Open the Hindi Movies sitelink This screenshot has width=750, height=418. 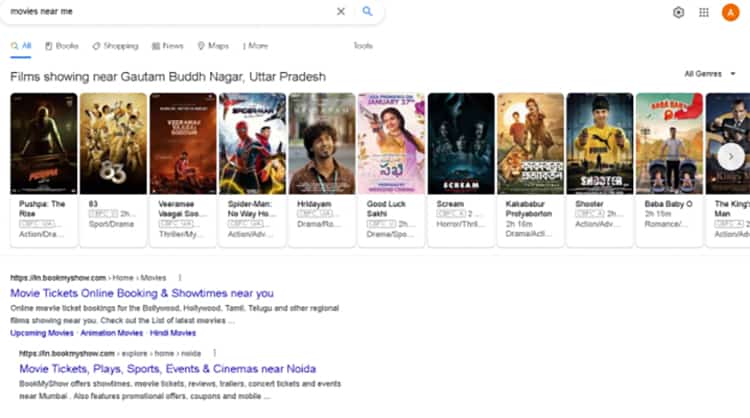(x=173, y=333)
